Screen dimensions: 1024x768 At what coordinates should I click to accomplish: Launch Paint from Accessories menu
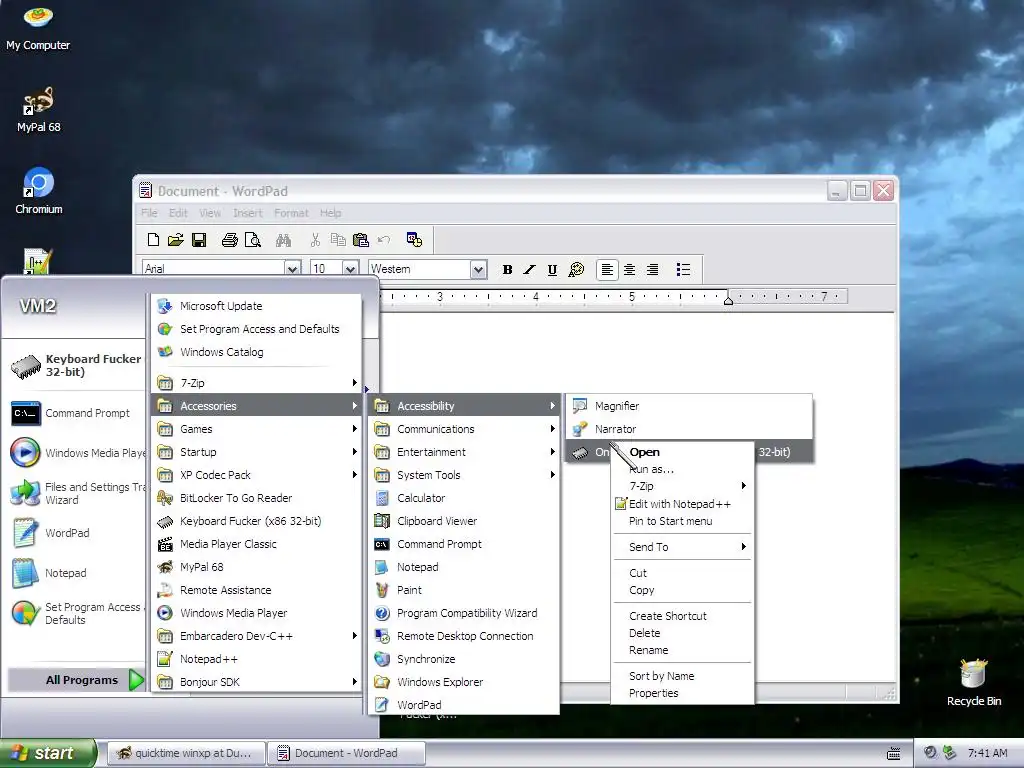point(464,590)
